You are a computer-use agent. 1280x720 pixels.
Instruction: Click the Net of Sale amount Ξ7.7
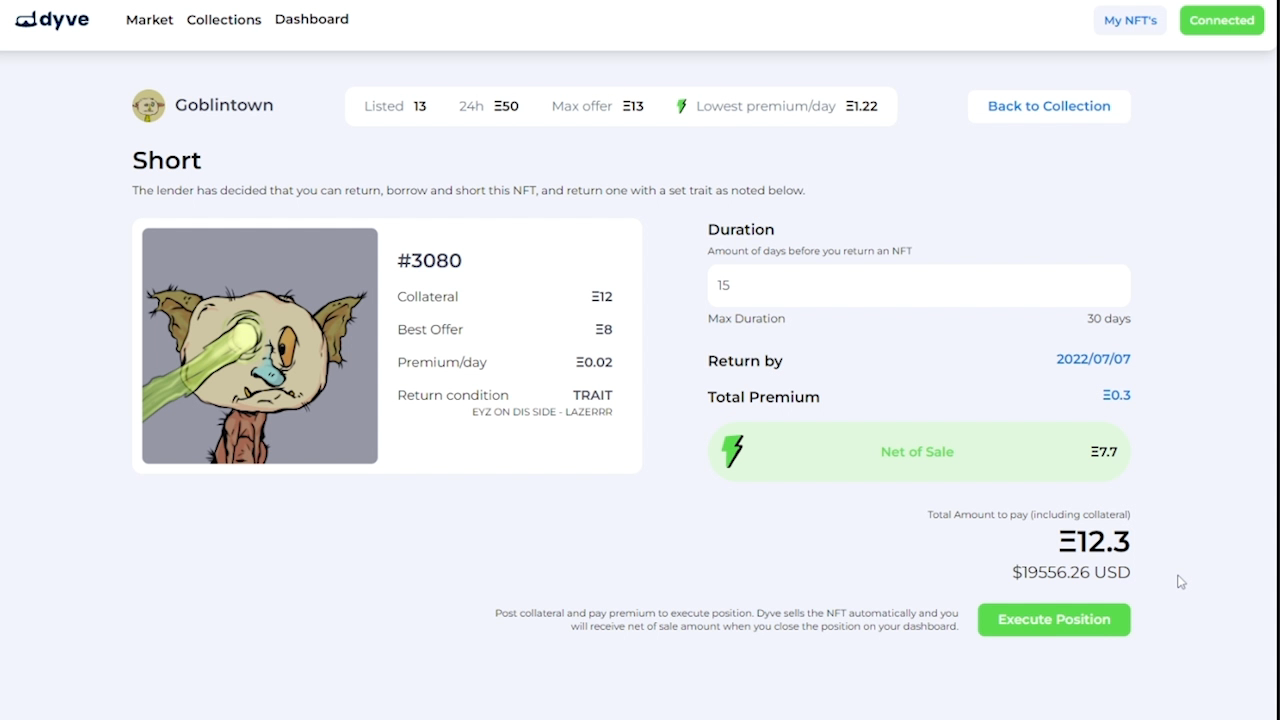click(x=1104, y=452)
